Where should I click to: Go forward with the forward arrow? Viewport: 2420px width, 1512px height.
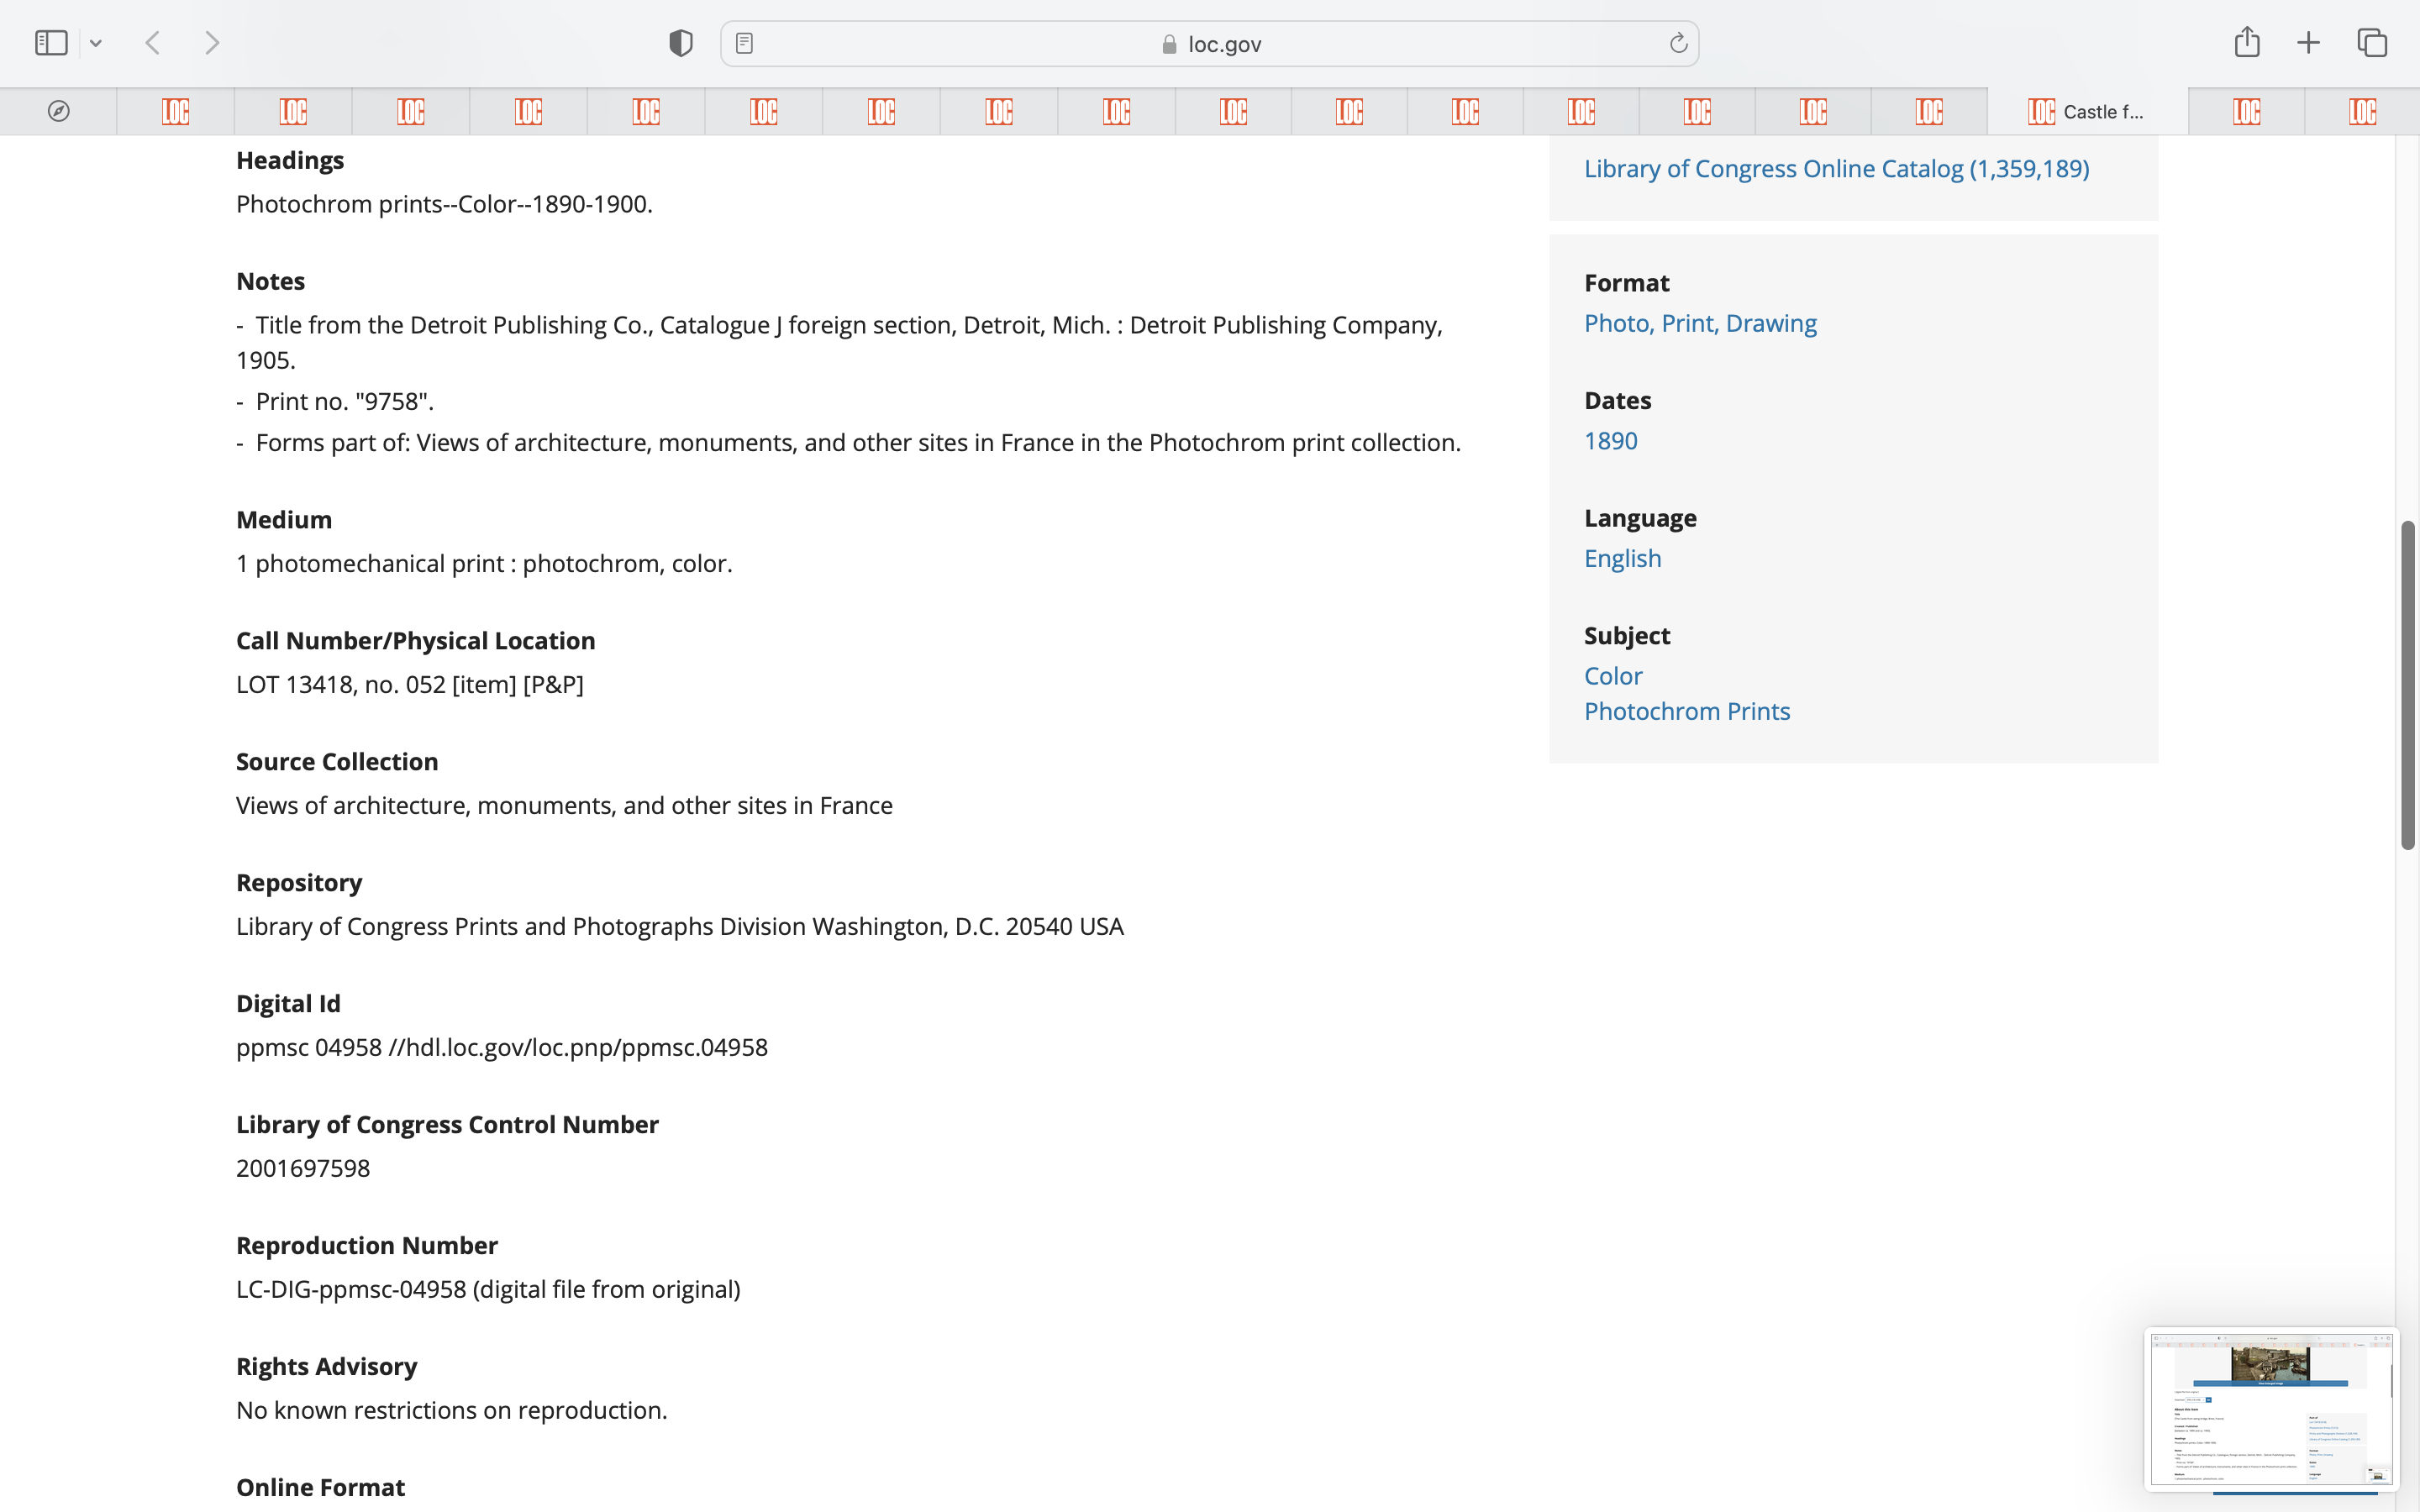click(x=211, y=43)
